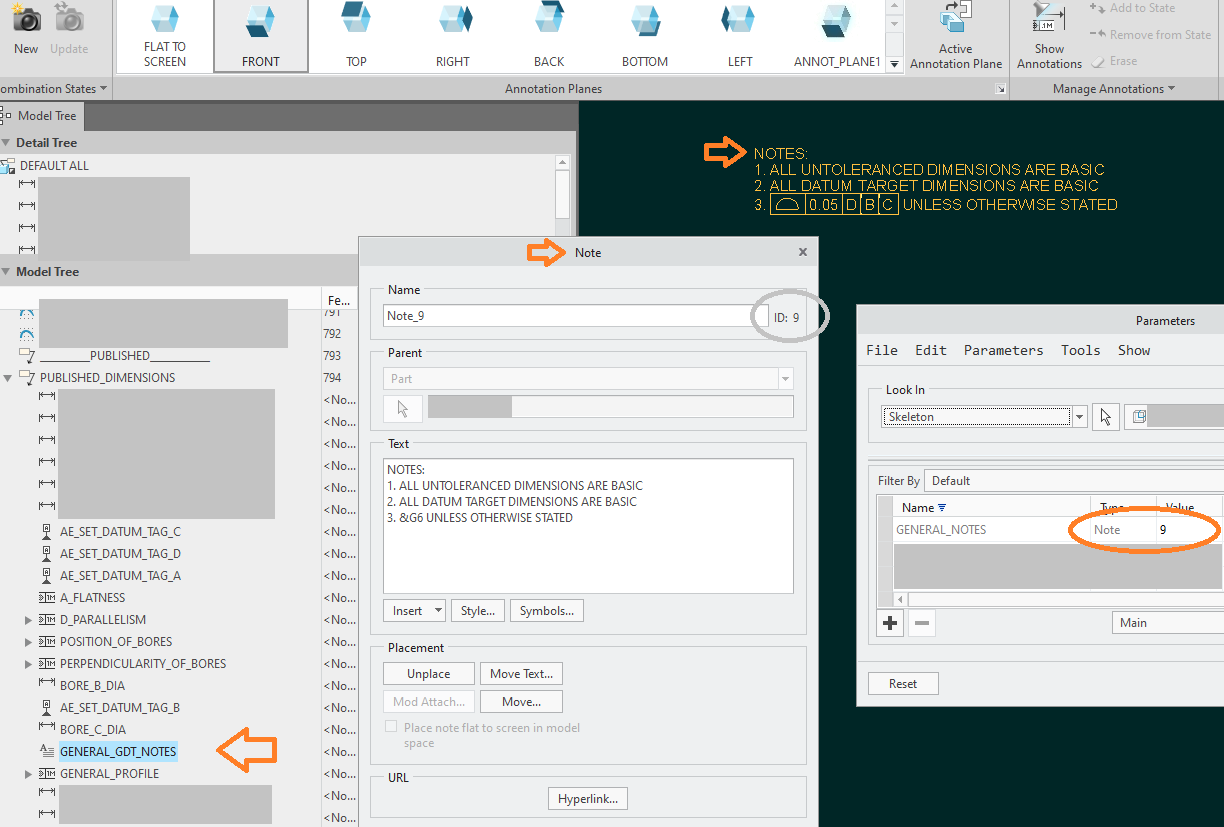This screenshot has width=1224, height=827.
Task: Click inside the Note_9 name field
Action: 560,314
